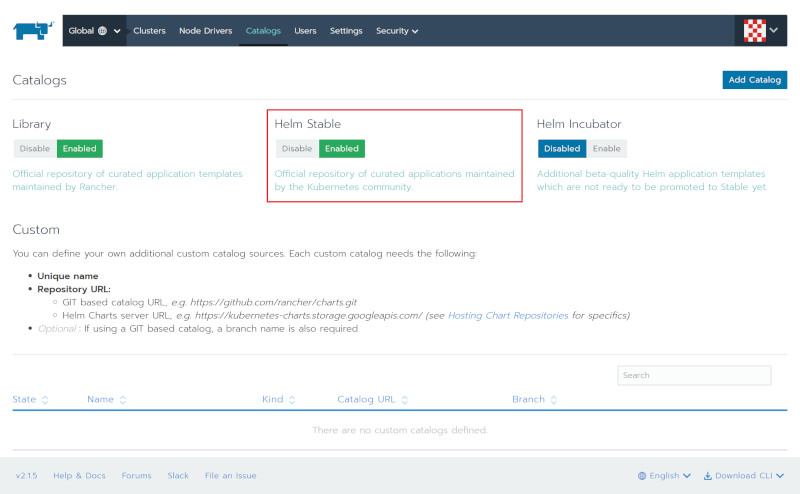800x494 pixels.
Task: Click the Rancher cow logo
Action: click(x=33, y=31)
